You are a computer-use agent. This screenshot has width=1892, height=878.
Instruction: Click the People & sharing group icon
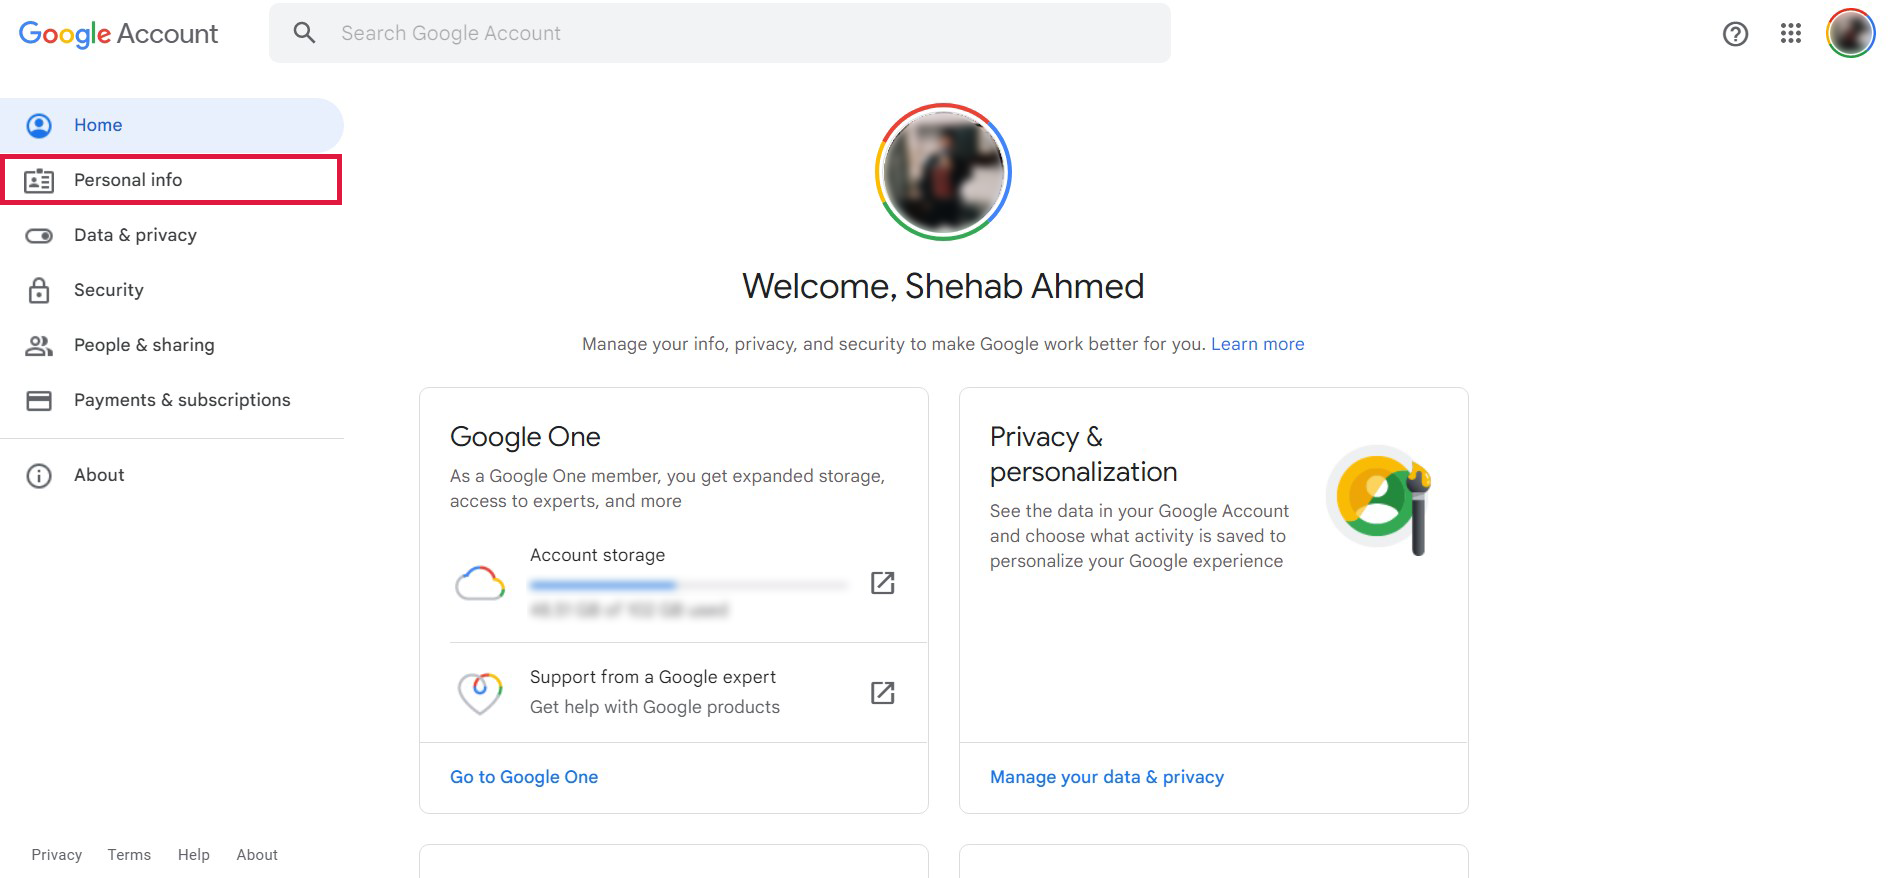tap(39, 346)
